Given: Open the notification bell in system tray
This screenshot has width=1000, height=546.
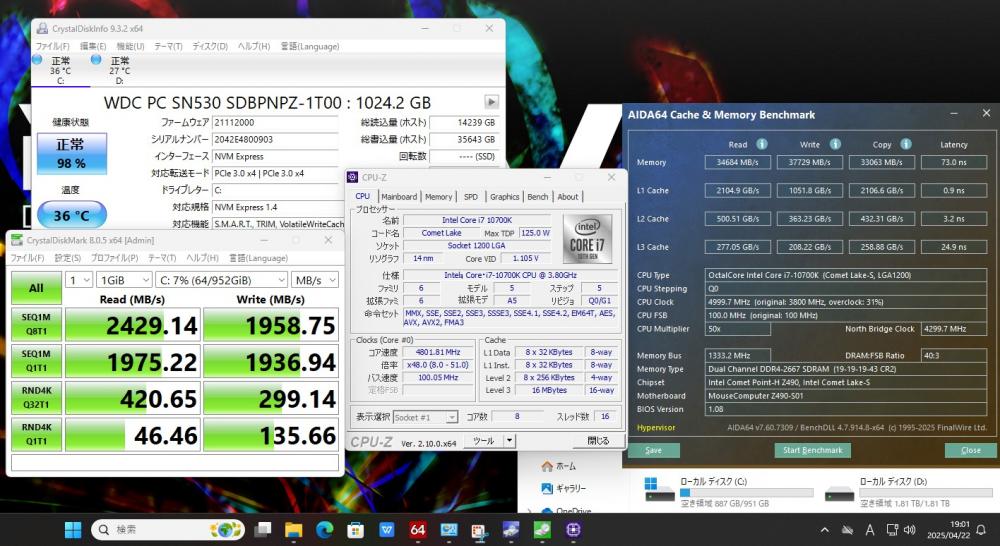Looking at the screenshot, I should tap(982, 529).
